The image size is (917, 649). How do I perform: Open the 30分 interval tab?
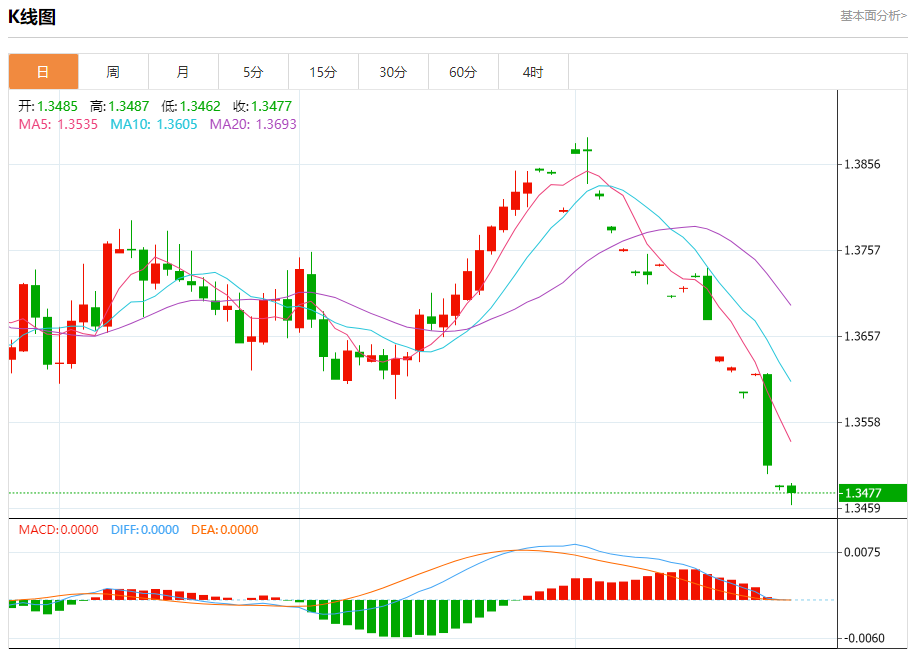click(x=394, y=72)
